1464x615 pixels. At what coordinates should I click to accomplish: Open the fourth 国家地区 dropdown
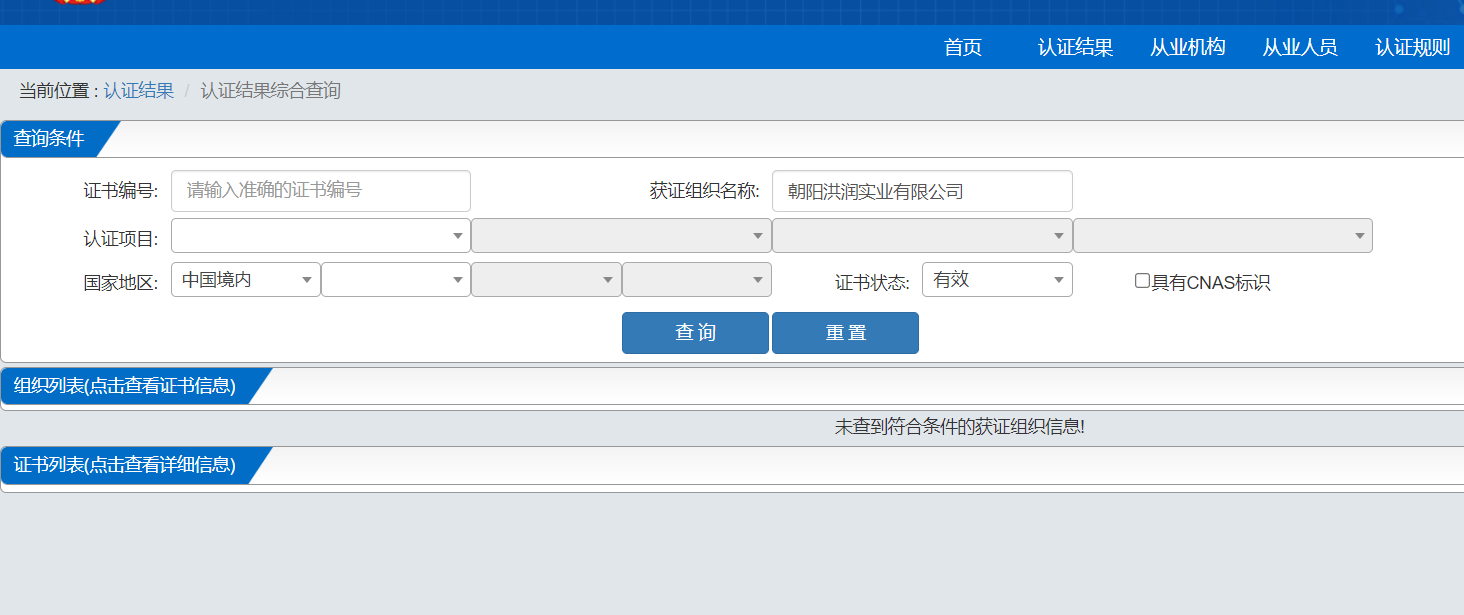[x=697, y=280]
